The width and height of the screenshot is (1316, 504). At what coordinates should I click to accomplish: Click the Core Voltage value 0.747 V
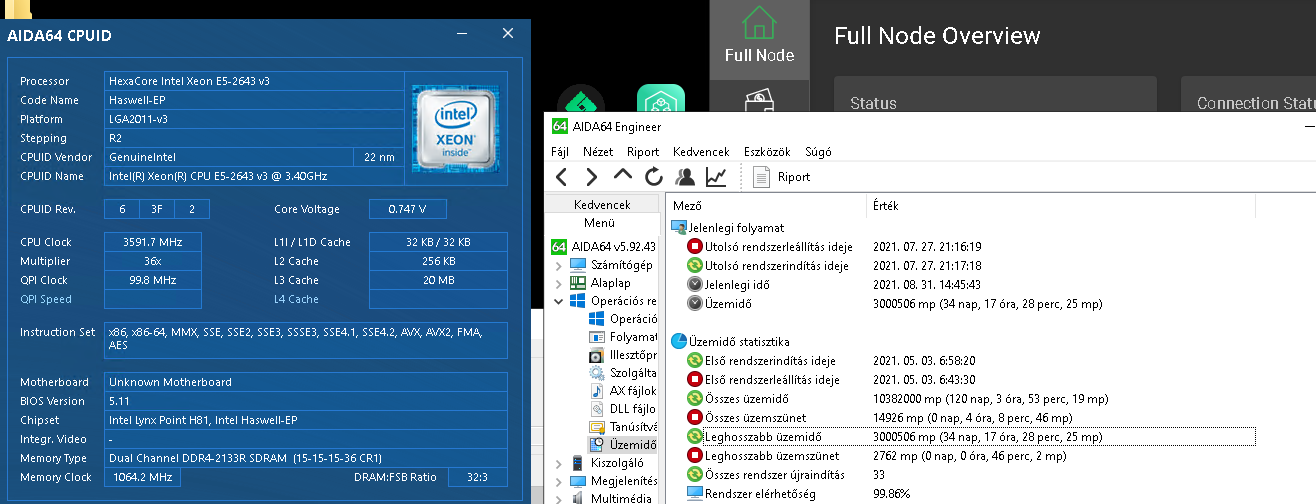(408, 210)
